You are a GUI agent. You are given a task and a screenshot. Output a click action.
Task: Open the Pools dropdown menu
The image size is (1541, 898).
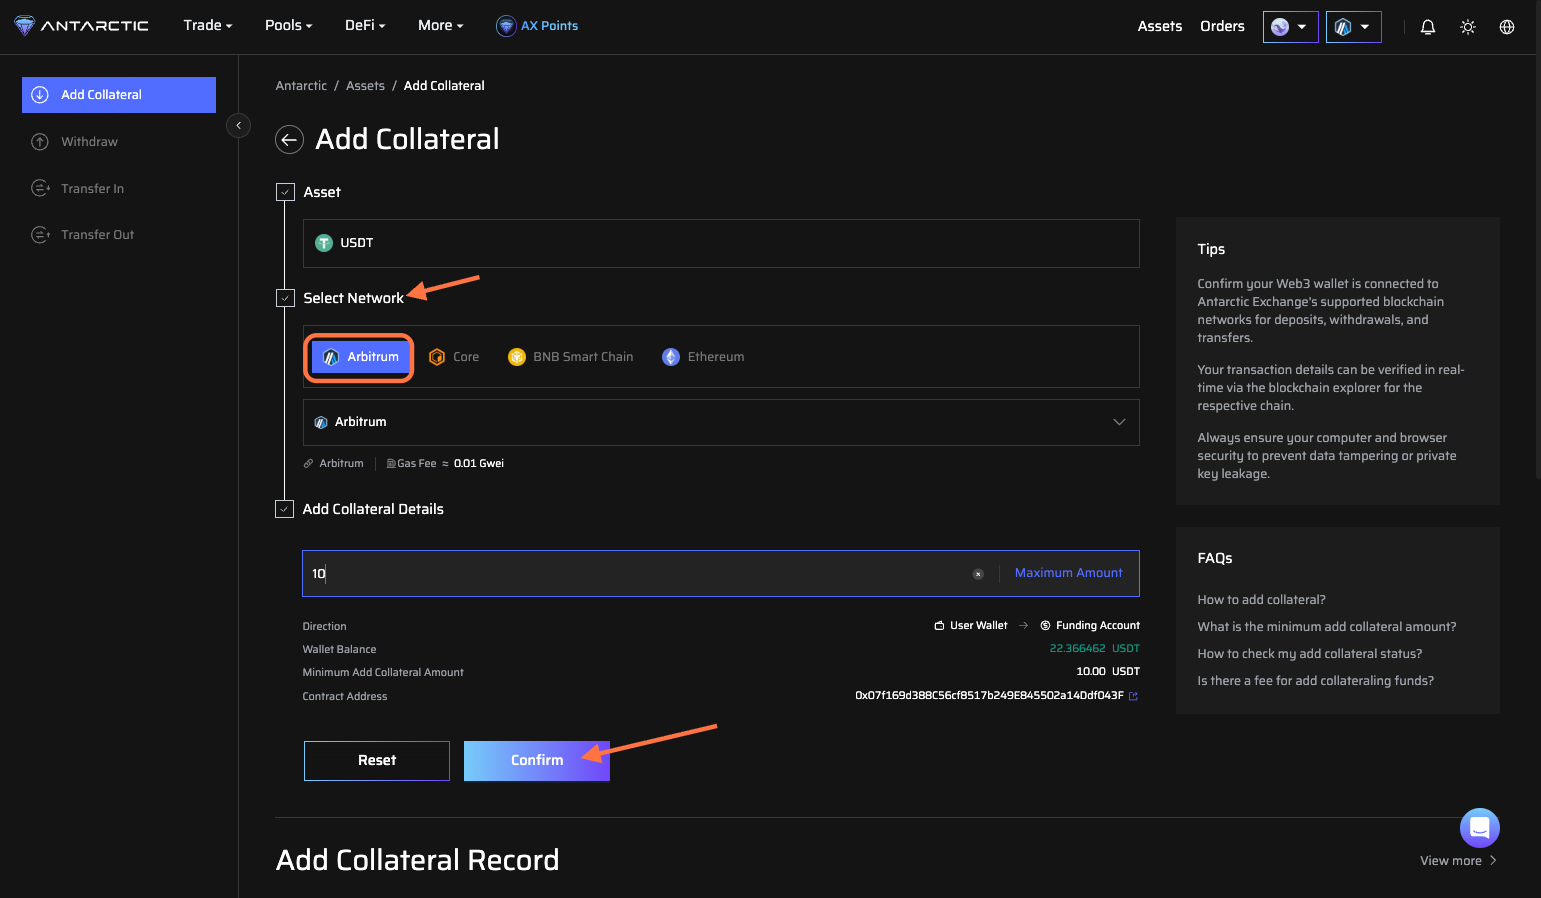[289, 26]
